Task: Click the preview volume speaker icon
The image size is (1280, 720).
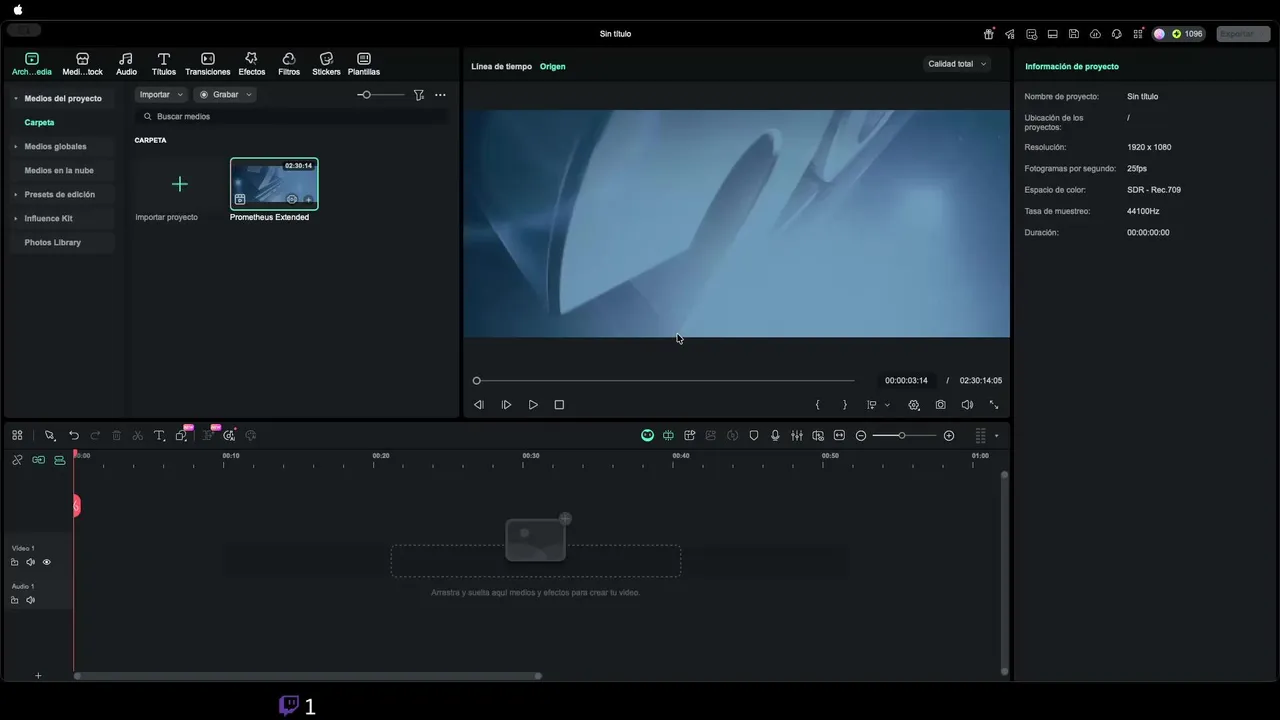Action: tap(967, 405)
